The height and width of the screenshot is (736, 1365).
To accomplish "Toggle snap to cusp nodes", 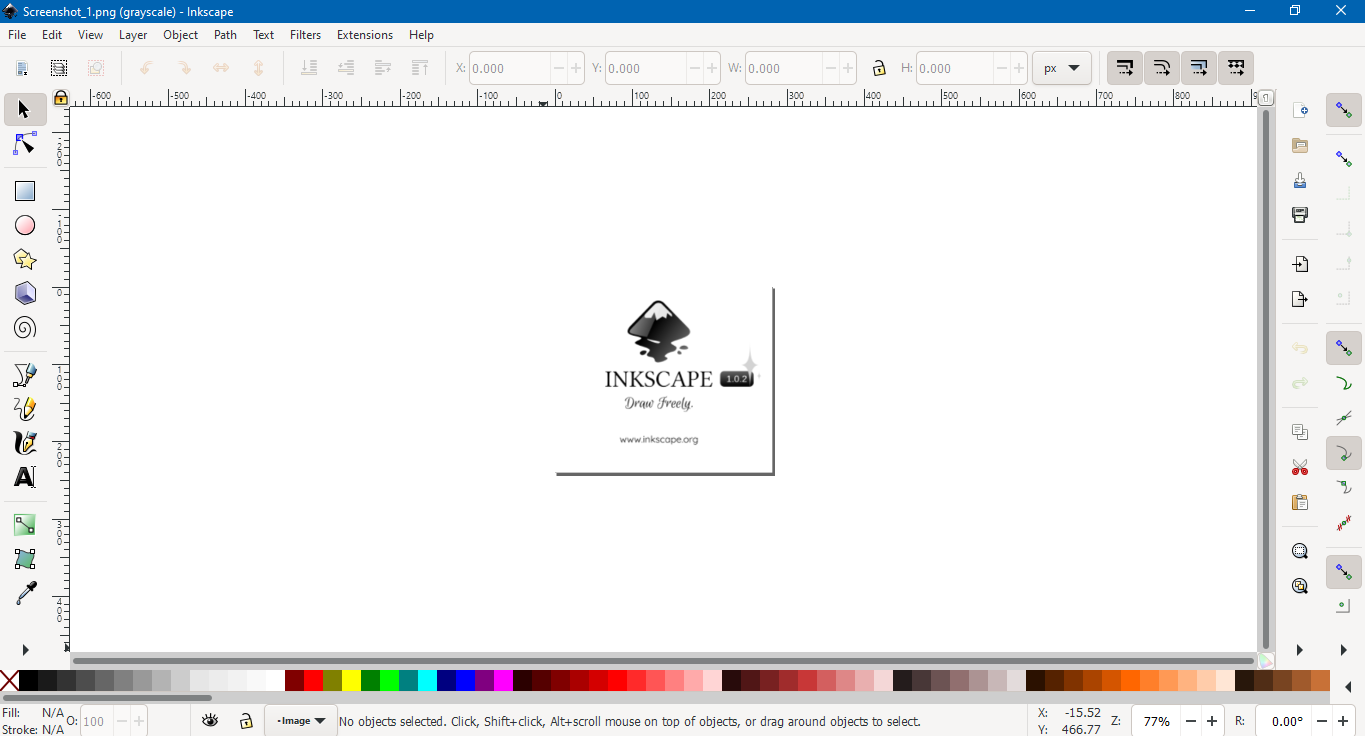I will (x=1344, y=454).
